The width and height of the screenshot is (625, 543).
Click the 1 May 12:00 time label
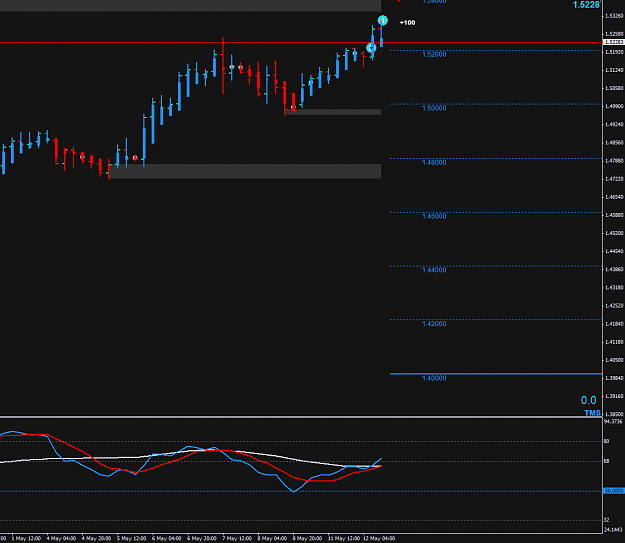coord(26,539)
